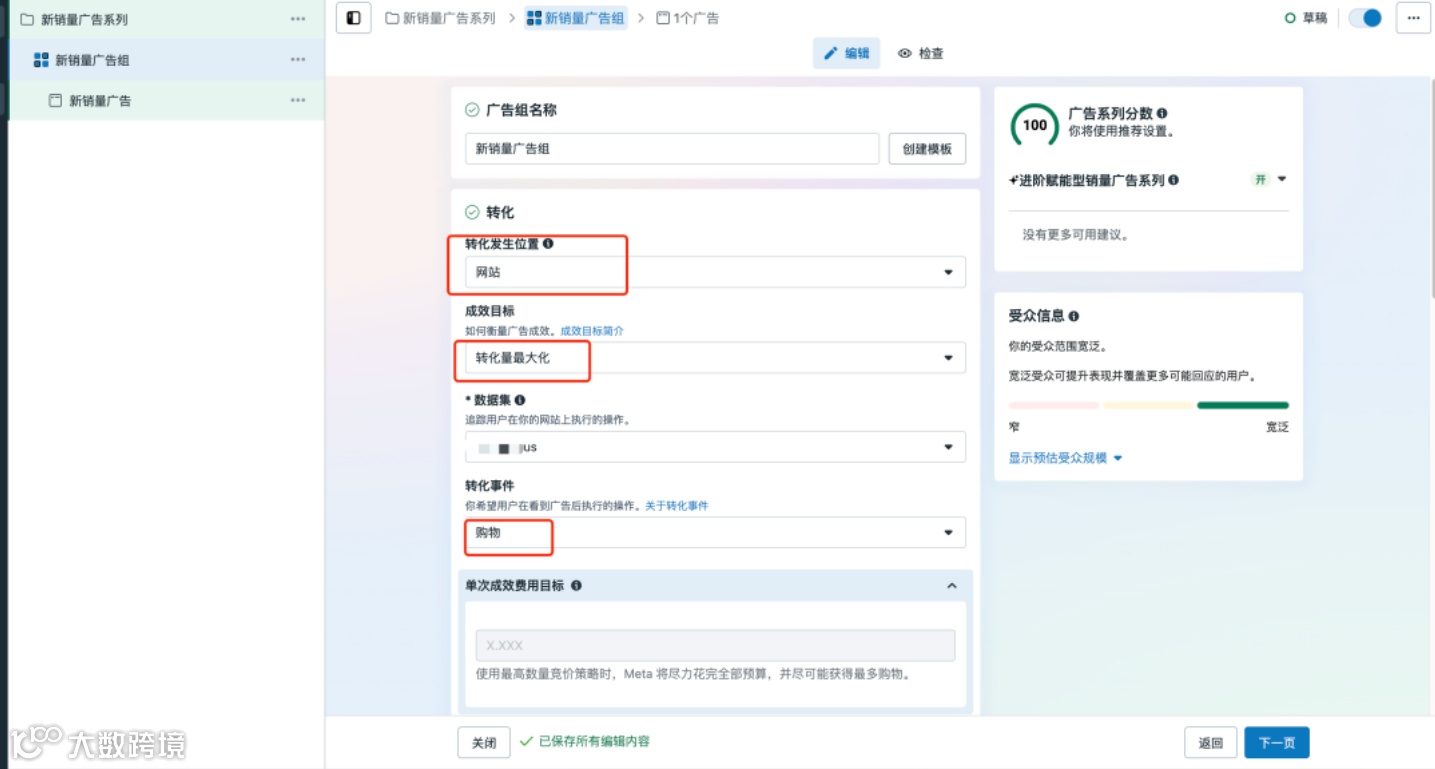This screenshot has width=1435, height=769.
Task: Click the campaign score 100 circle
Action: click(x=1035, y=125)
